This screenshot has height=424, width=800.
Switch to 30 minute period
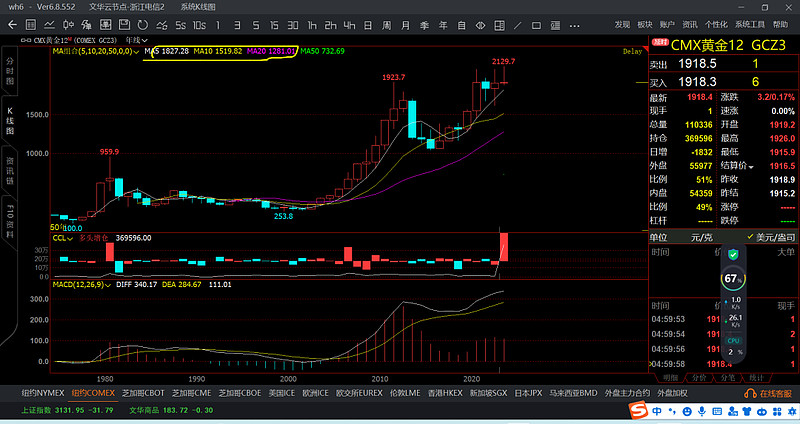coord(293,25)
